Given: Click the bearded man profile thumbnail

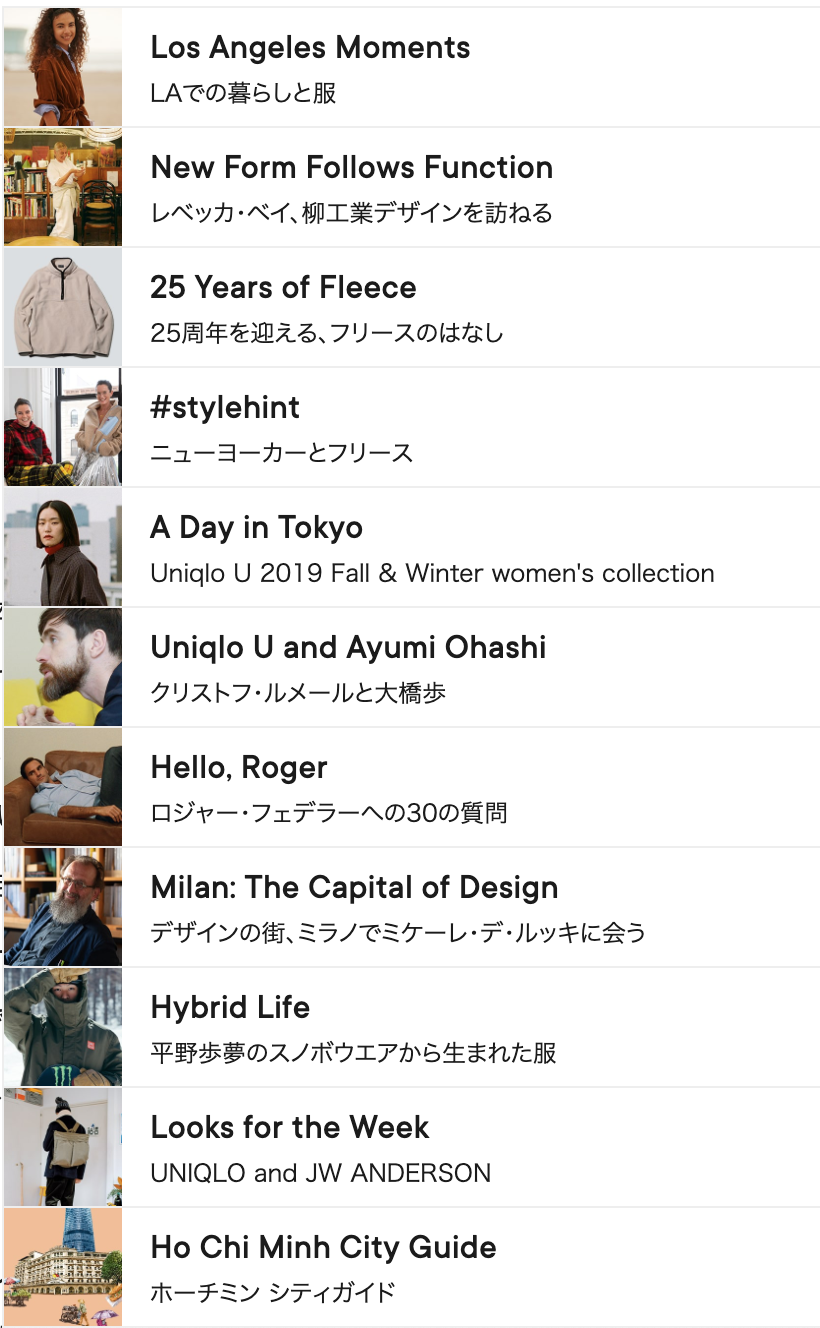Looking at the screenshot, I should click(62, 667).
